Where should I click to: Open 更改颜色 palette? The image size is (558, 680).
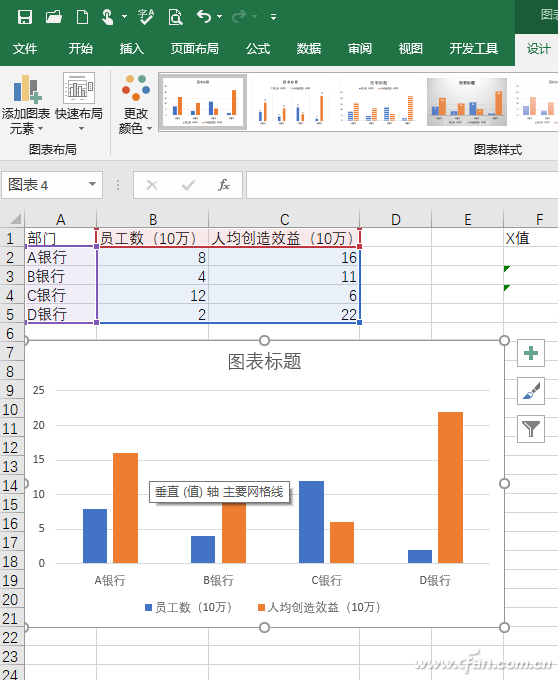coord(136,104)
